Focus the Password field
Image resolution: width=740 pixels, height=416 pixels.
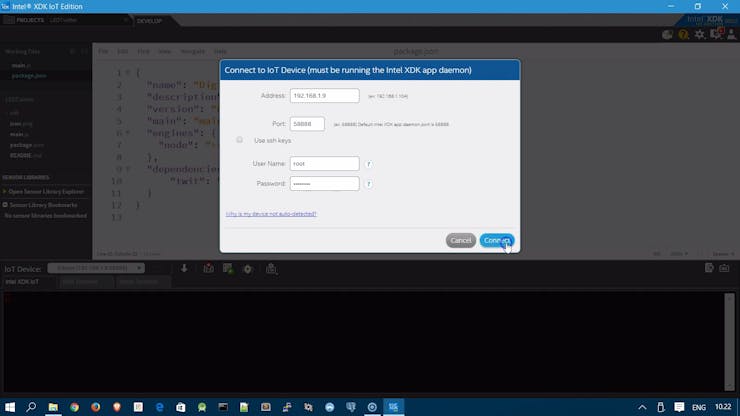[325, 184]
